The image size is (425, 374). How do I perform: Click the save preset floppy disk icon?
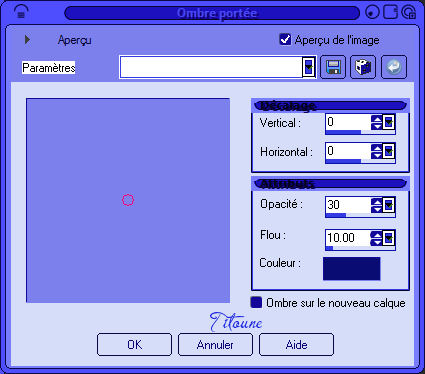tap(333, 67)
